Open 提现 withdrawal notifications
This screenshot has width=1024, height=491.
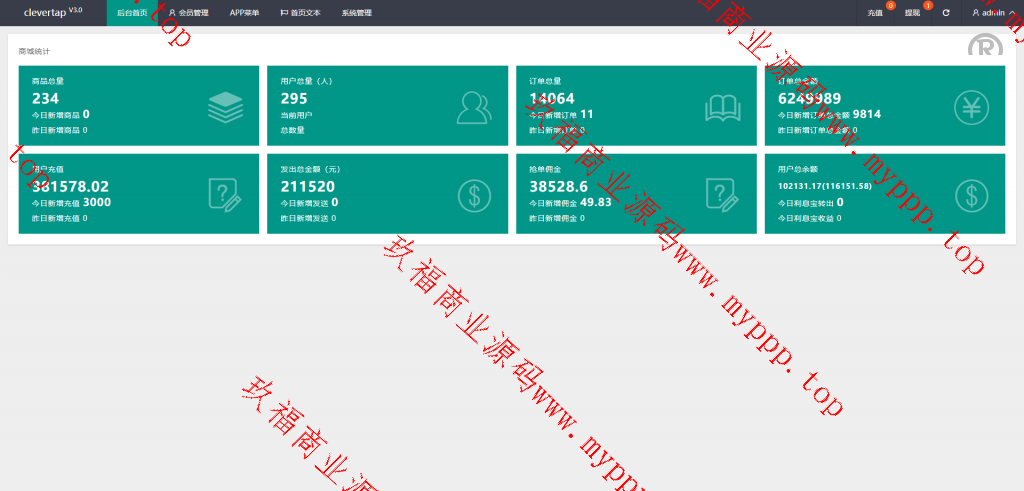tap(913, 13)
